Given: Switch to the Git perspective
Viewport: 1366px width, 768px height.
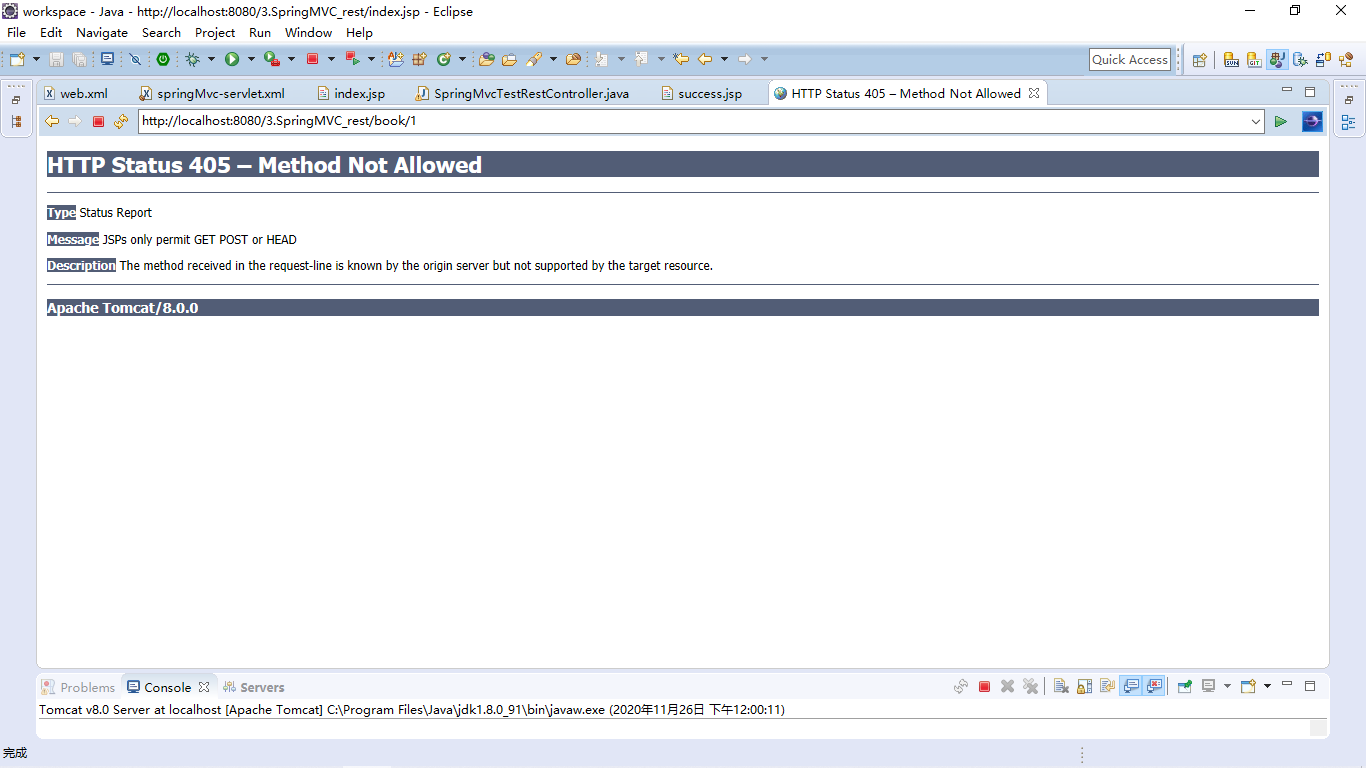Looking at the screenshot, I should pyautogui.click(x=1254, y=60).
